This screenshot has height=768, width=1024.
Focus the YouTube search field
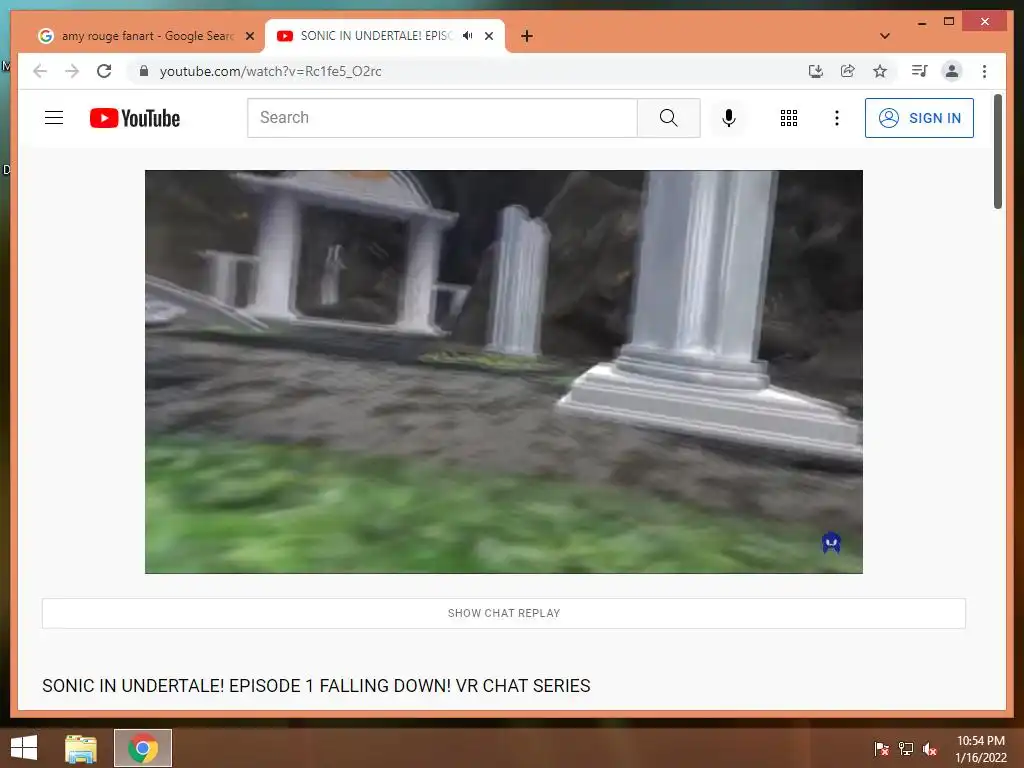click(x=442, y=118)
